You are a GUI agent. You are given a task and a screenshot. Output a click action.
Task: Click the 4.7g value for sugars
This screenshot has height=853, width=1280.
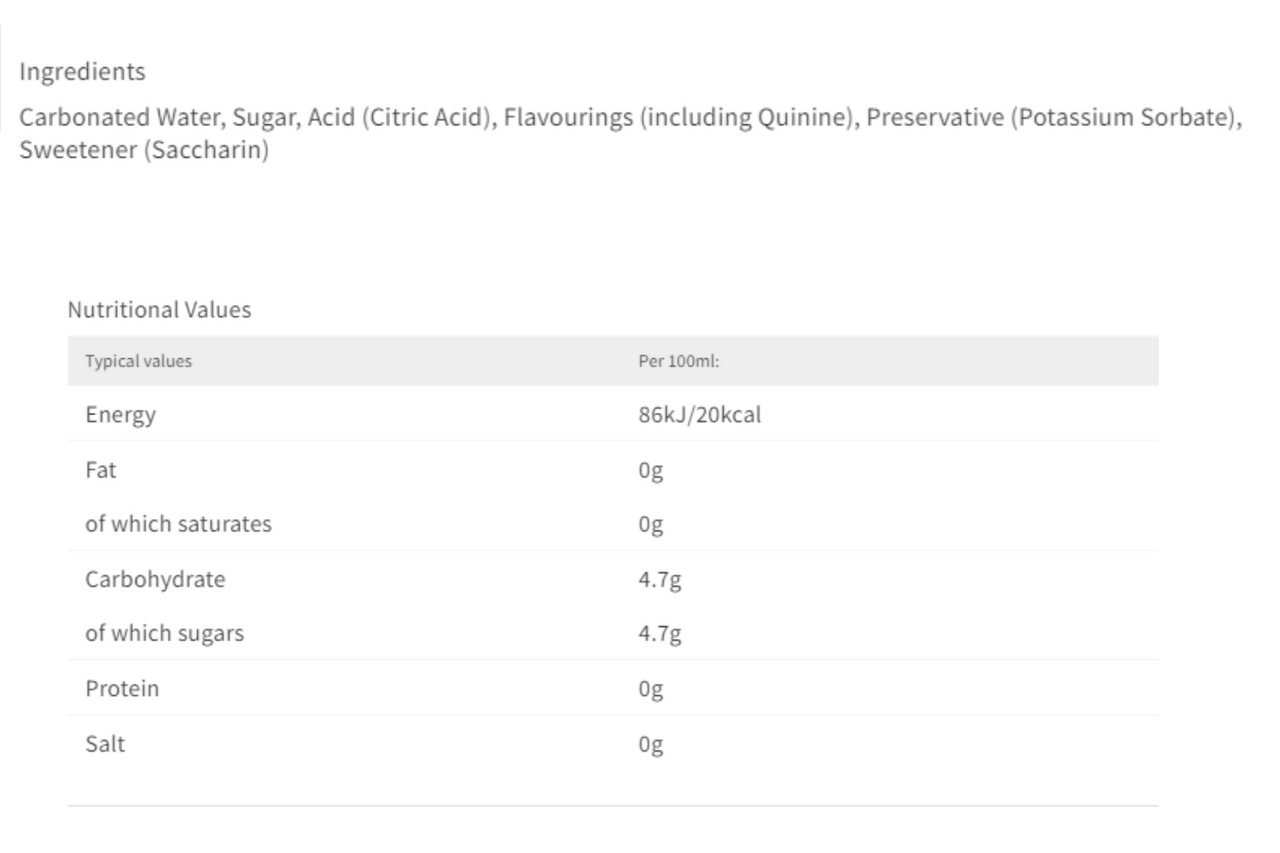tap(660, 635)
